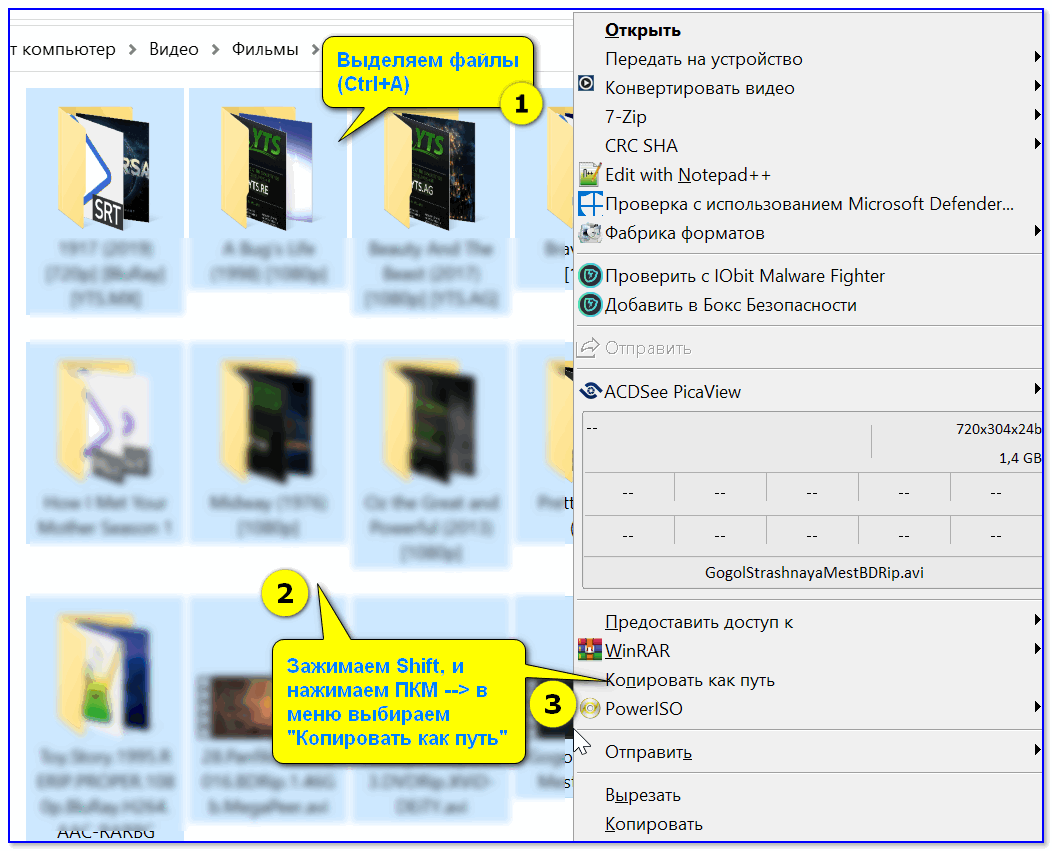
Task: Choose Передать на устройство menu entry
Action: (704, 59)
